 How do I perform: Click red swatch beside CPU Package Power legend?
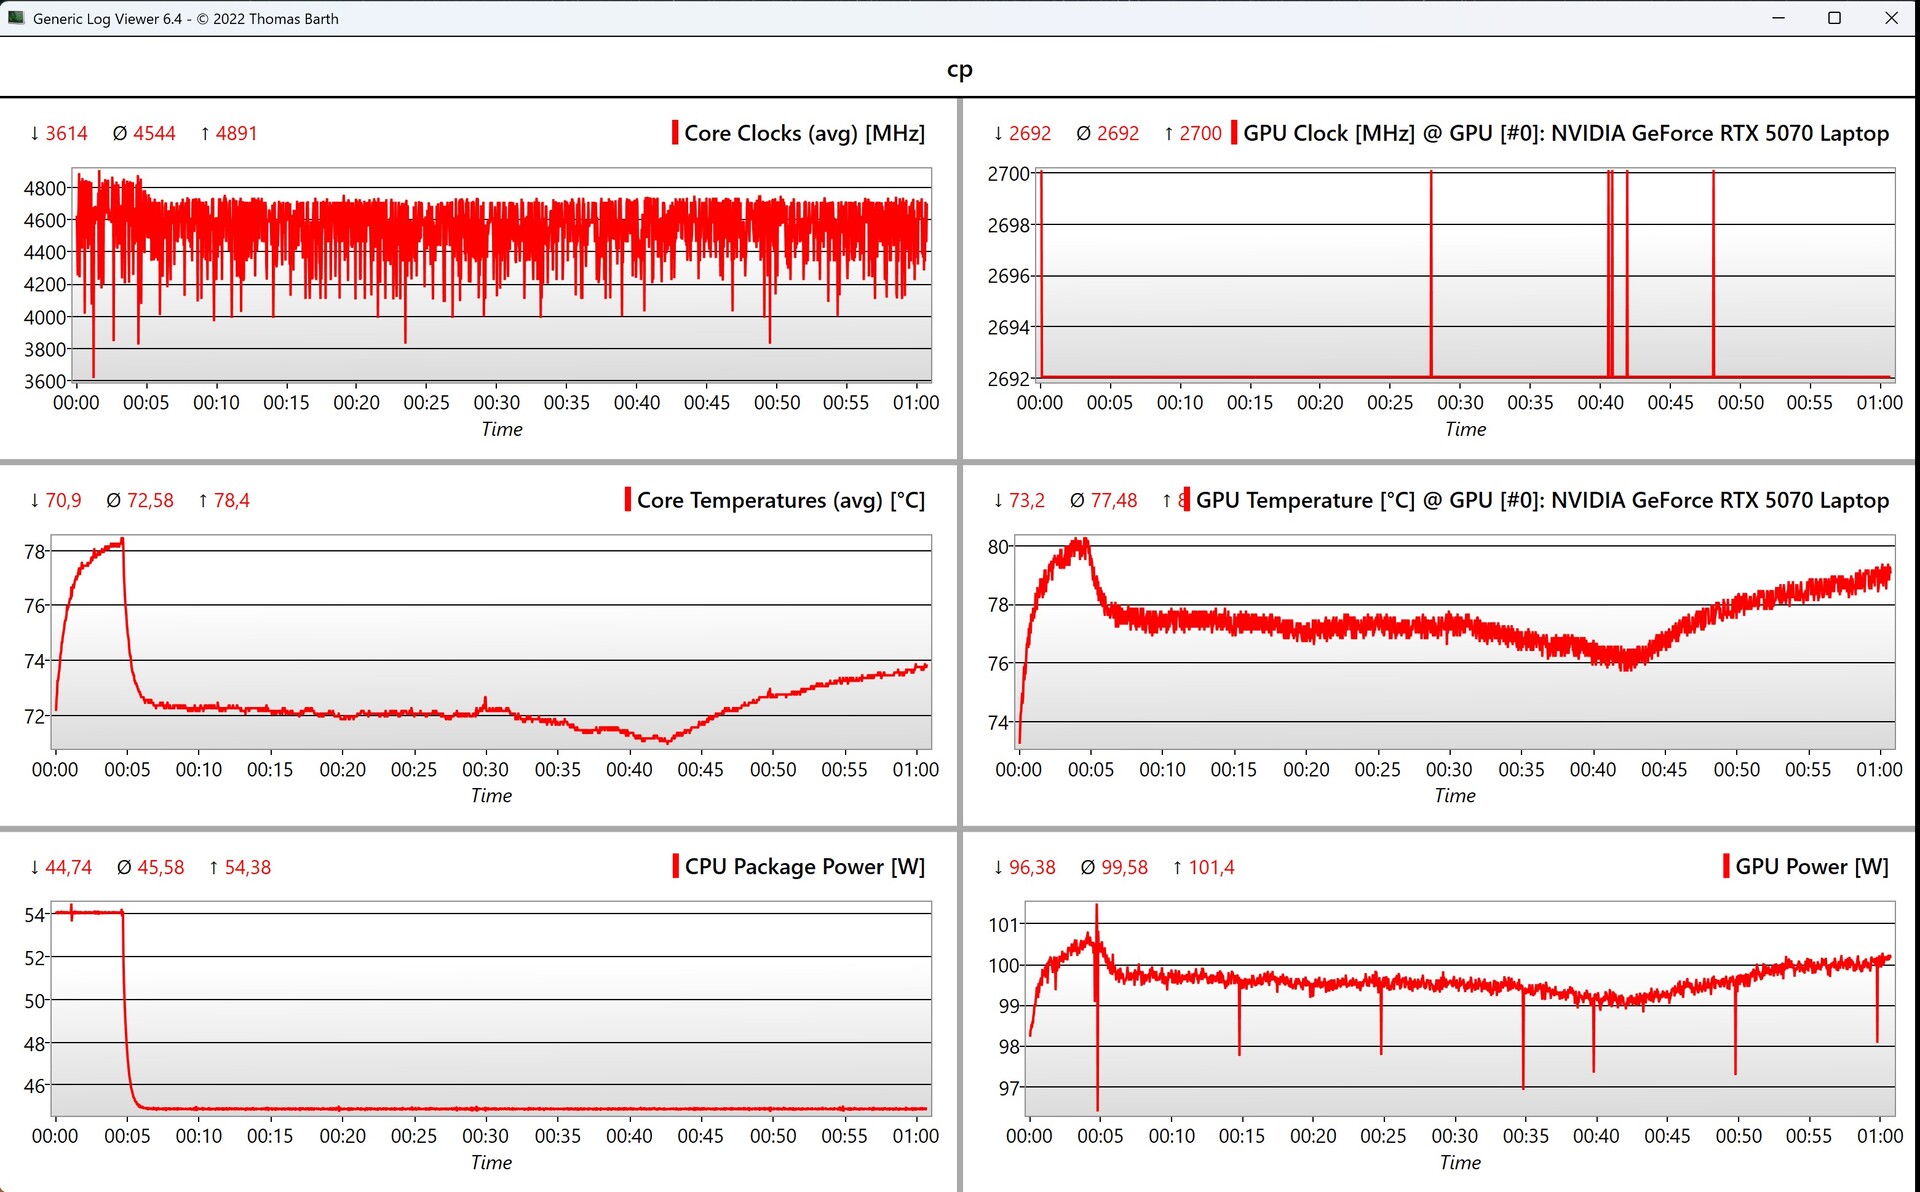[676, 866]
